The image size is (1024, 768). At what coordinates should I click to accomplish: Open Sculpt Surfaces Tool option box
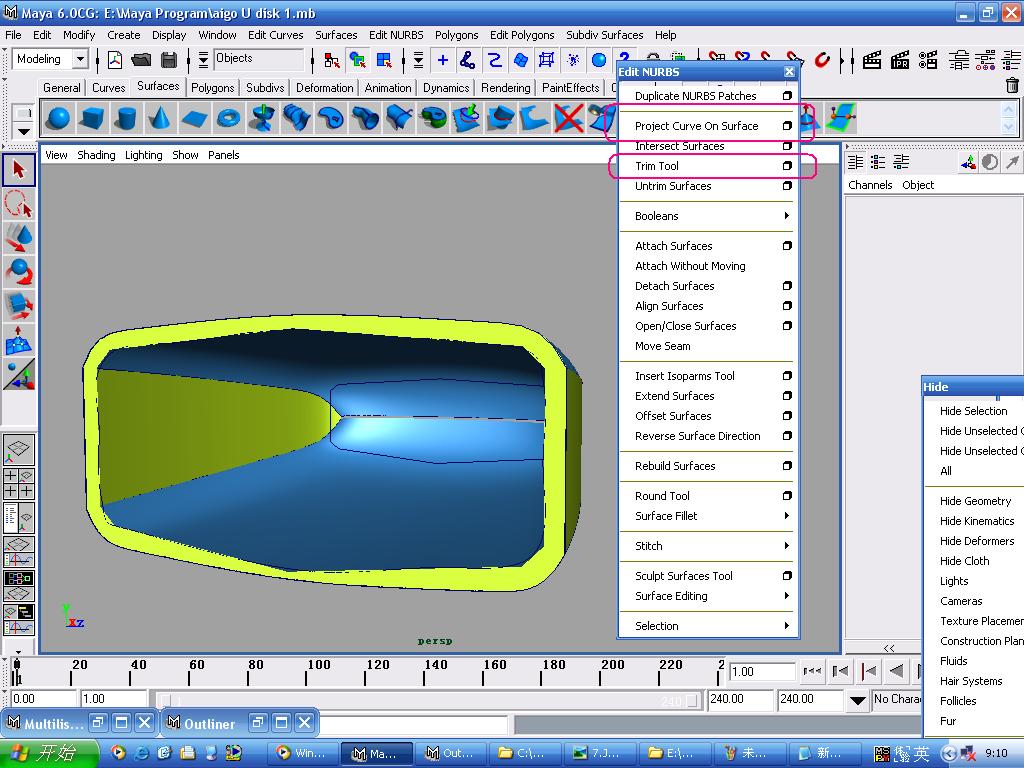tap(787, 575)
